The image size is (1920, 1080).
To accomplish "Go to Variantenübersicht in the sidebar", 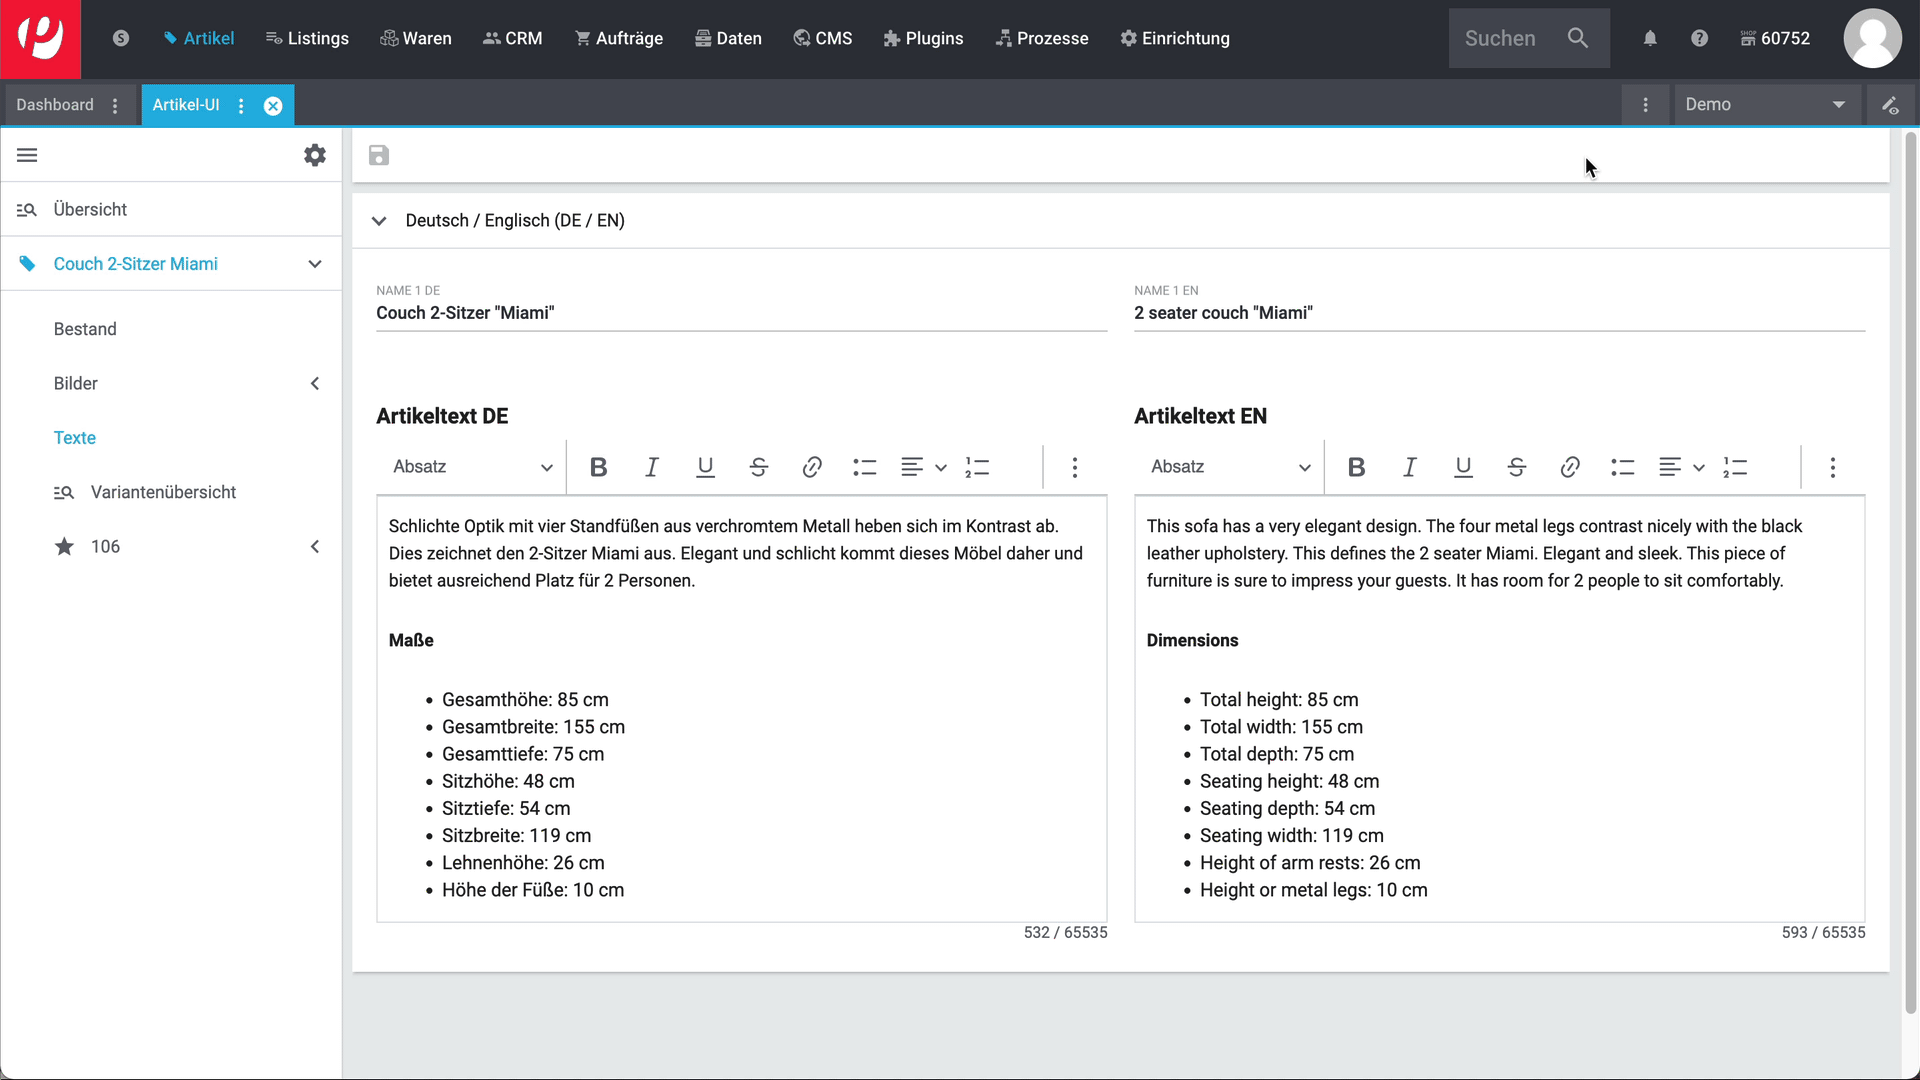I will [x=163, y=492].
